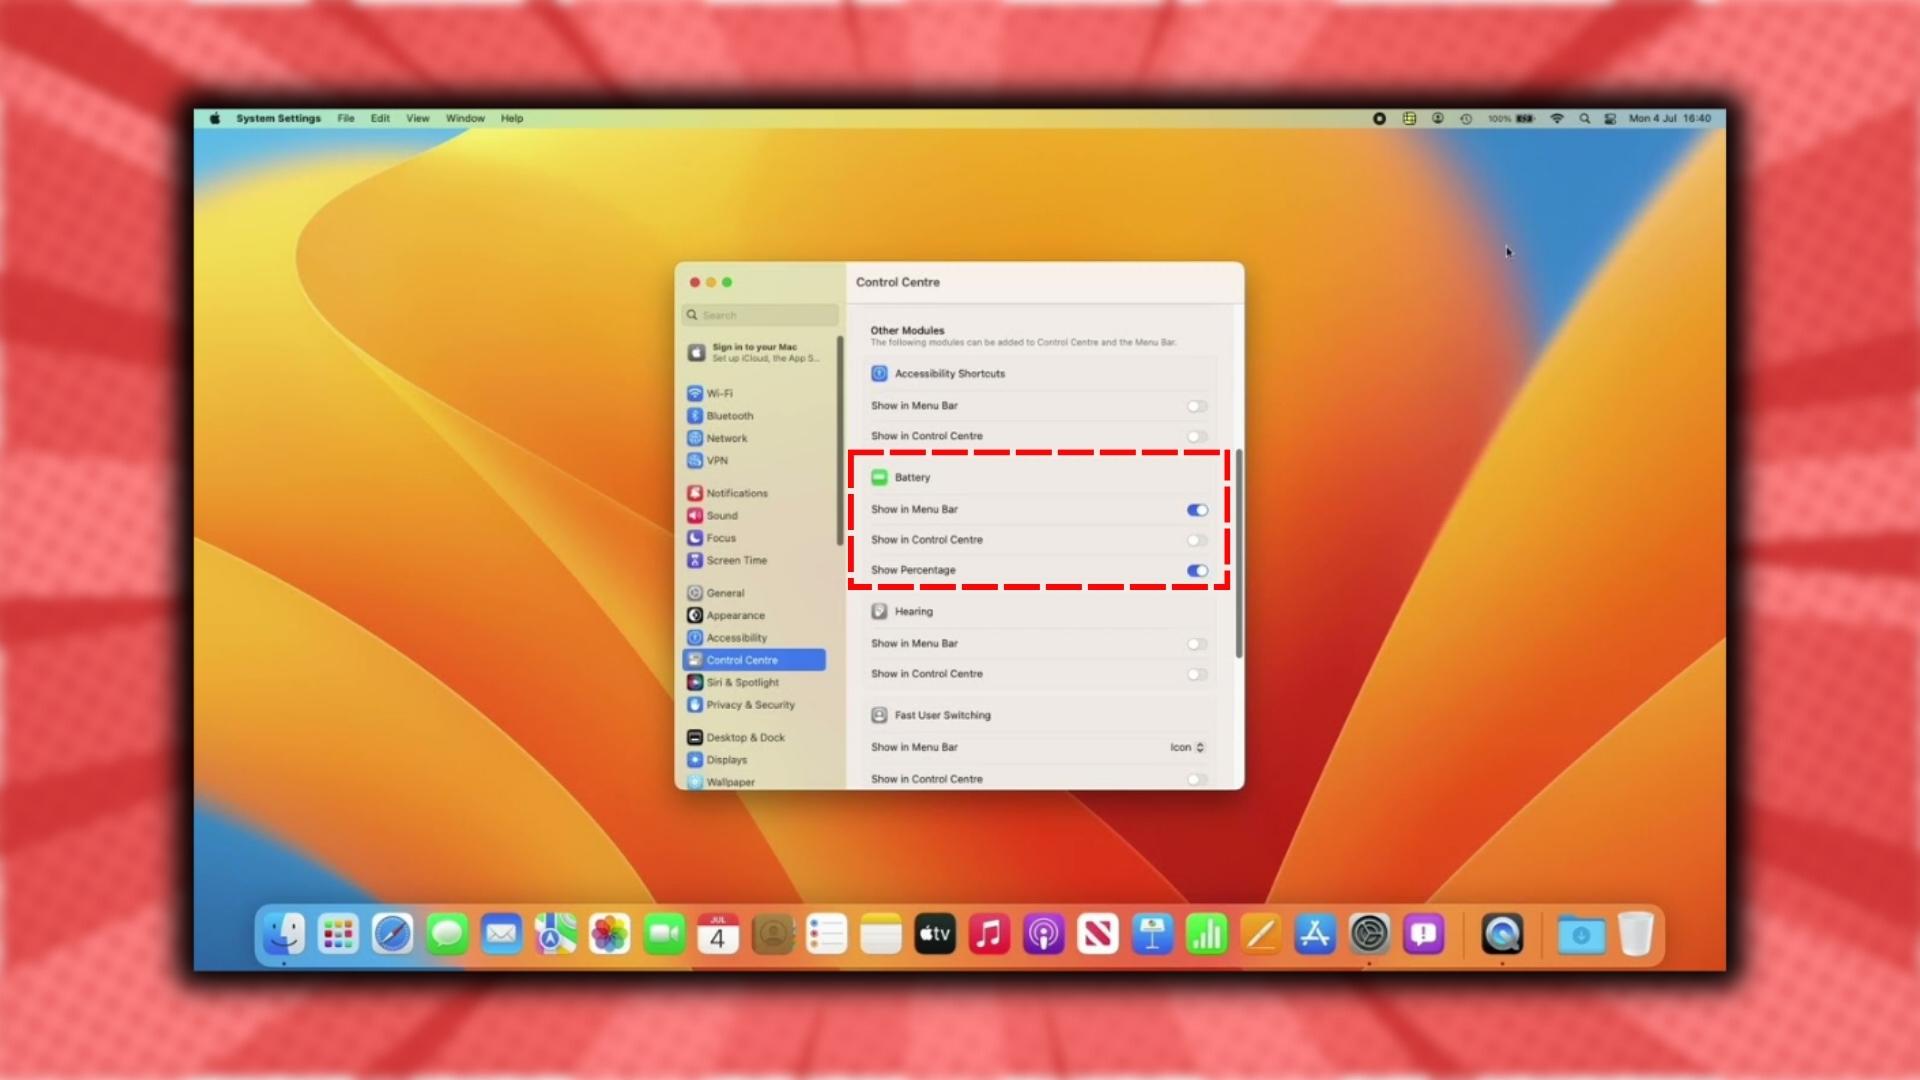Open the File menu

click(x=346, y=118)
